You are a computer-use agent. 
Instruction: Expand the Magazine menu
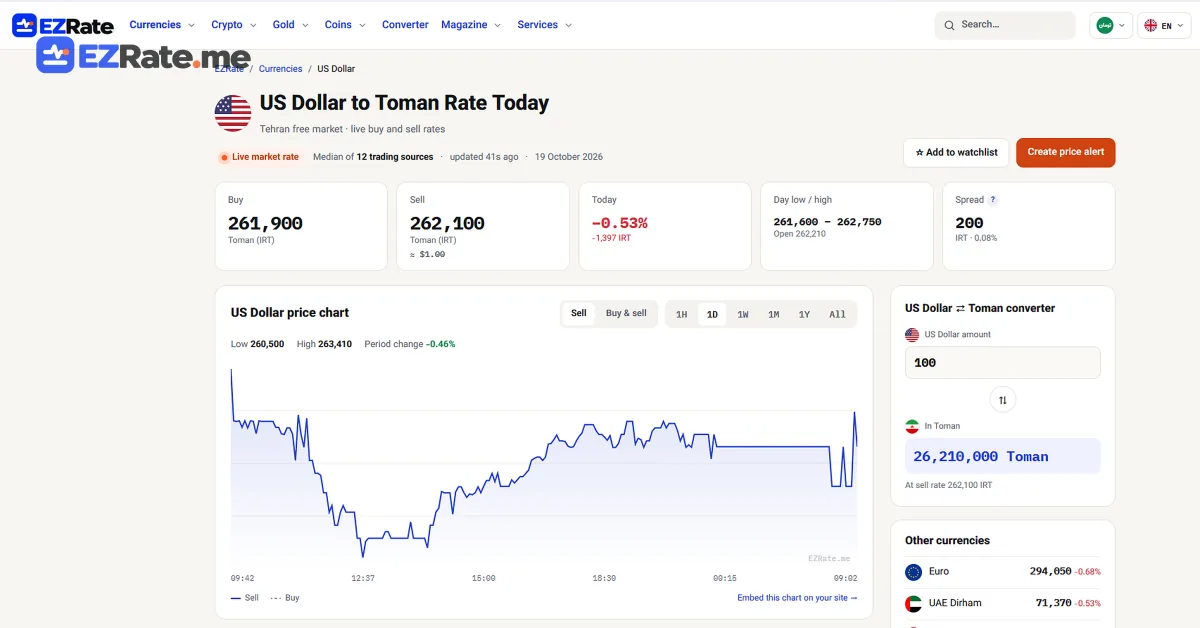pos(471,25)
